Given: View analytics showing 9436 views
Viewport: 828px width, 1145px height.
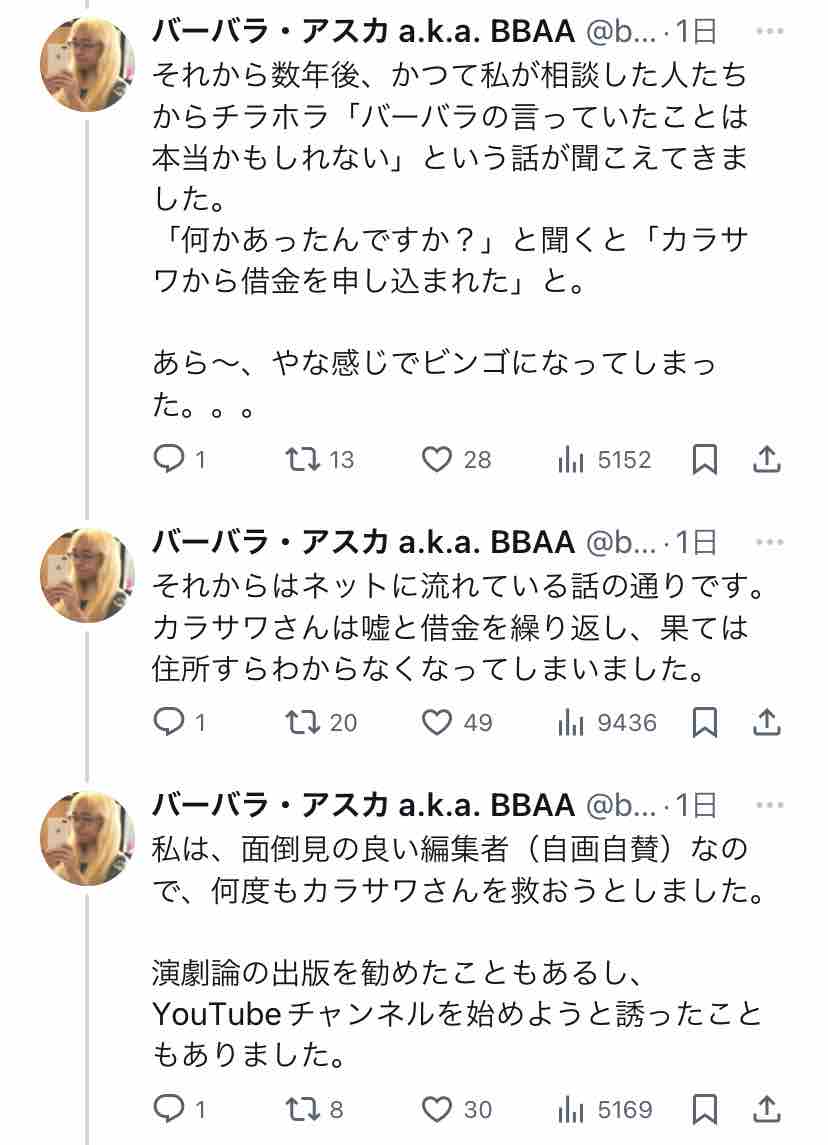Looking at the screenshot, I should coord(606,721).
